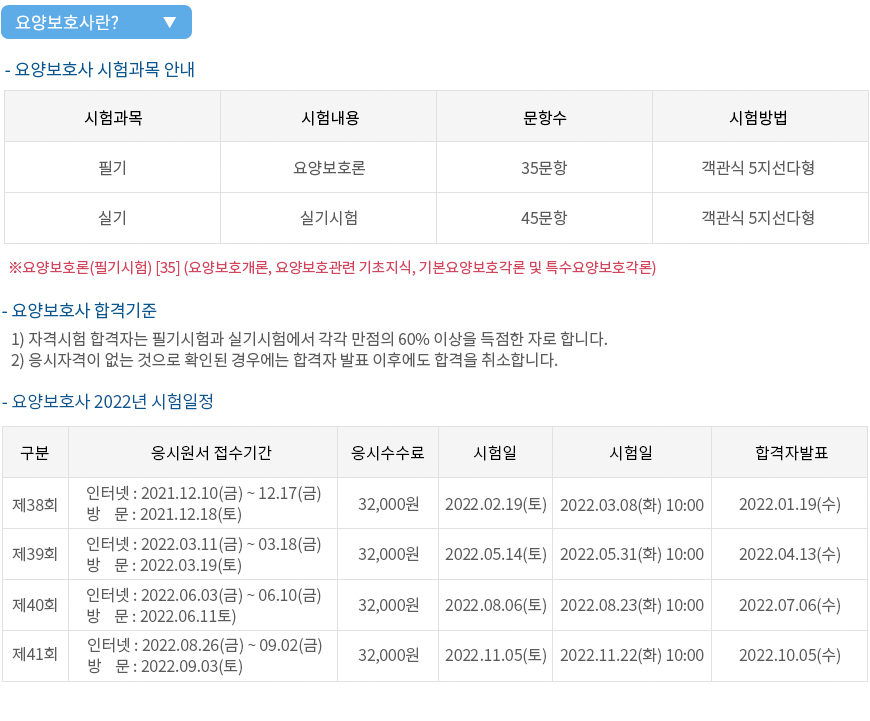Click the 제41회 row label
This screenshot has height=721, width=870.
pyautogui.click(x=35, y=655)
